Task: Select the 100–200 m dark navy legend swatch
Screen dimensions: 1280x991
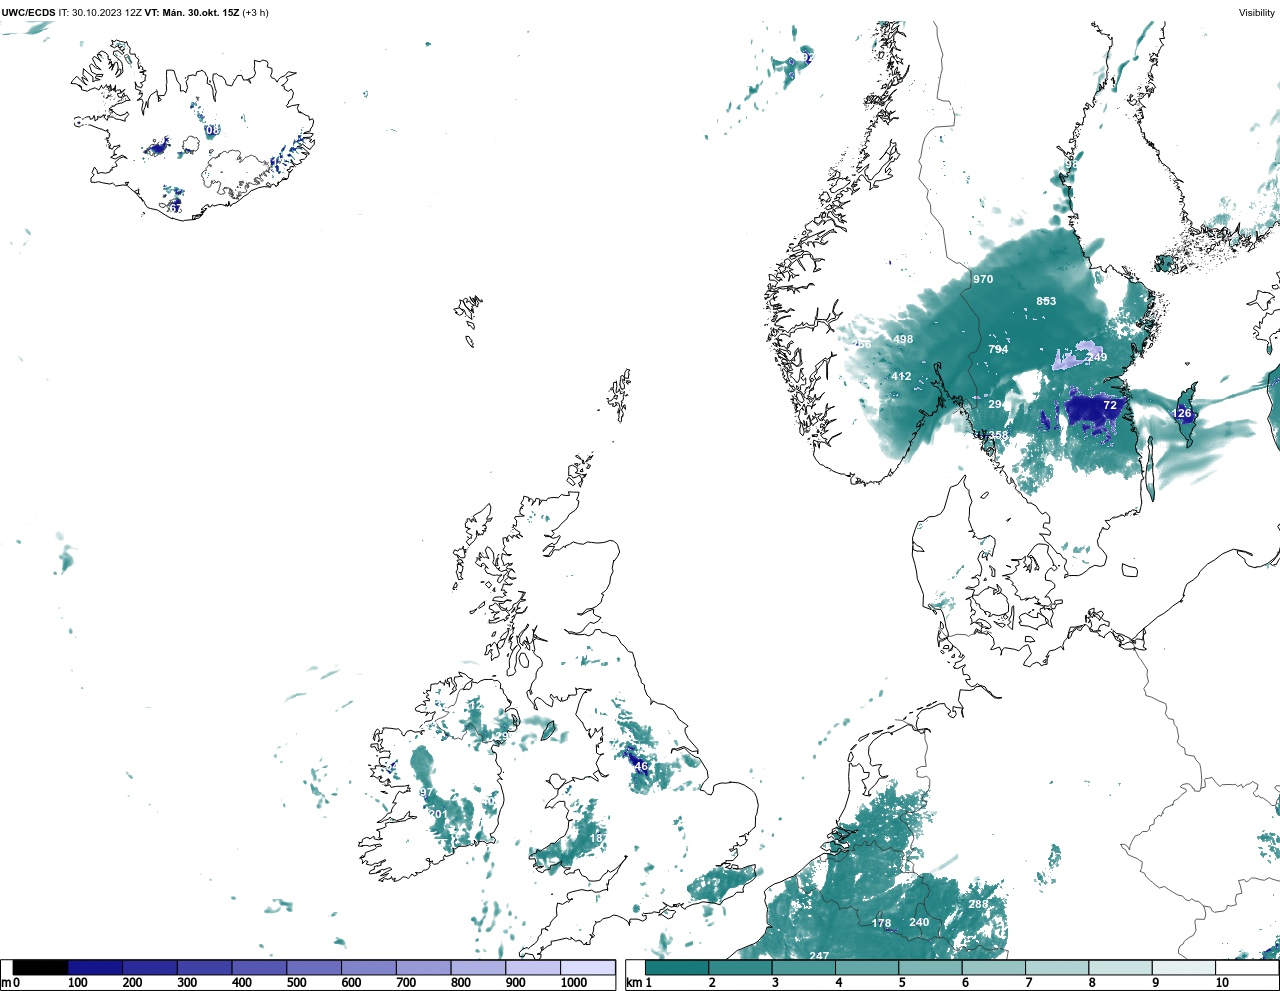Action: coord(95,968)
